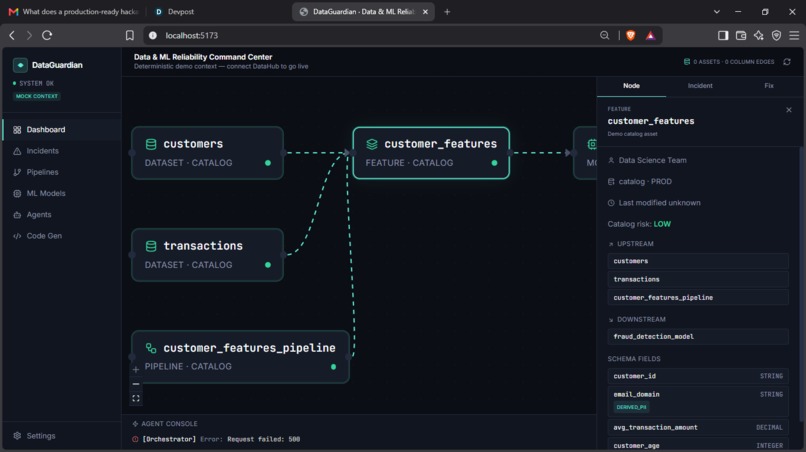This screenshot has width=806, height=452.
Task: Click the assets count database icon
Action: [x=687, y=62]
